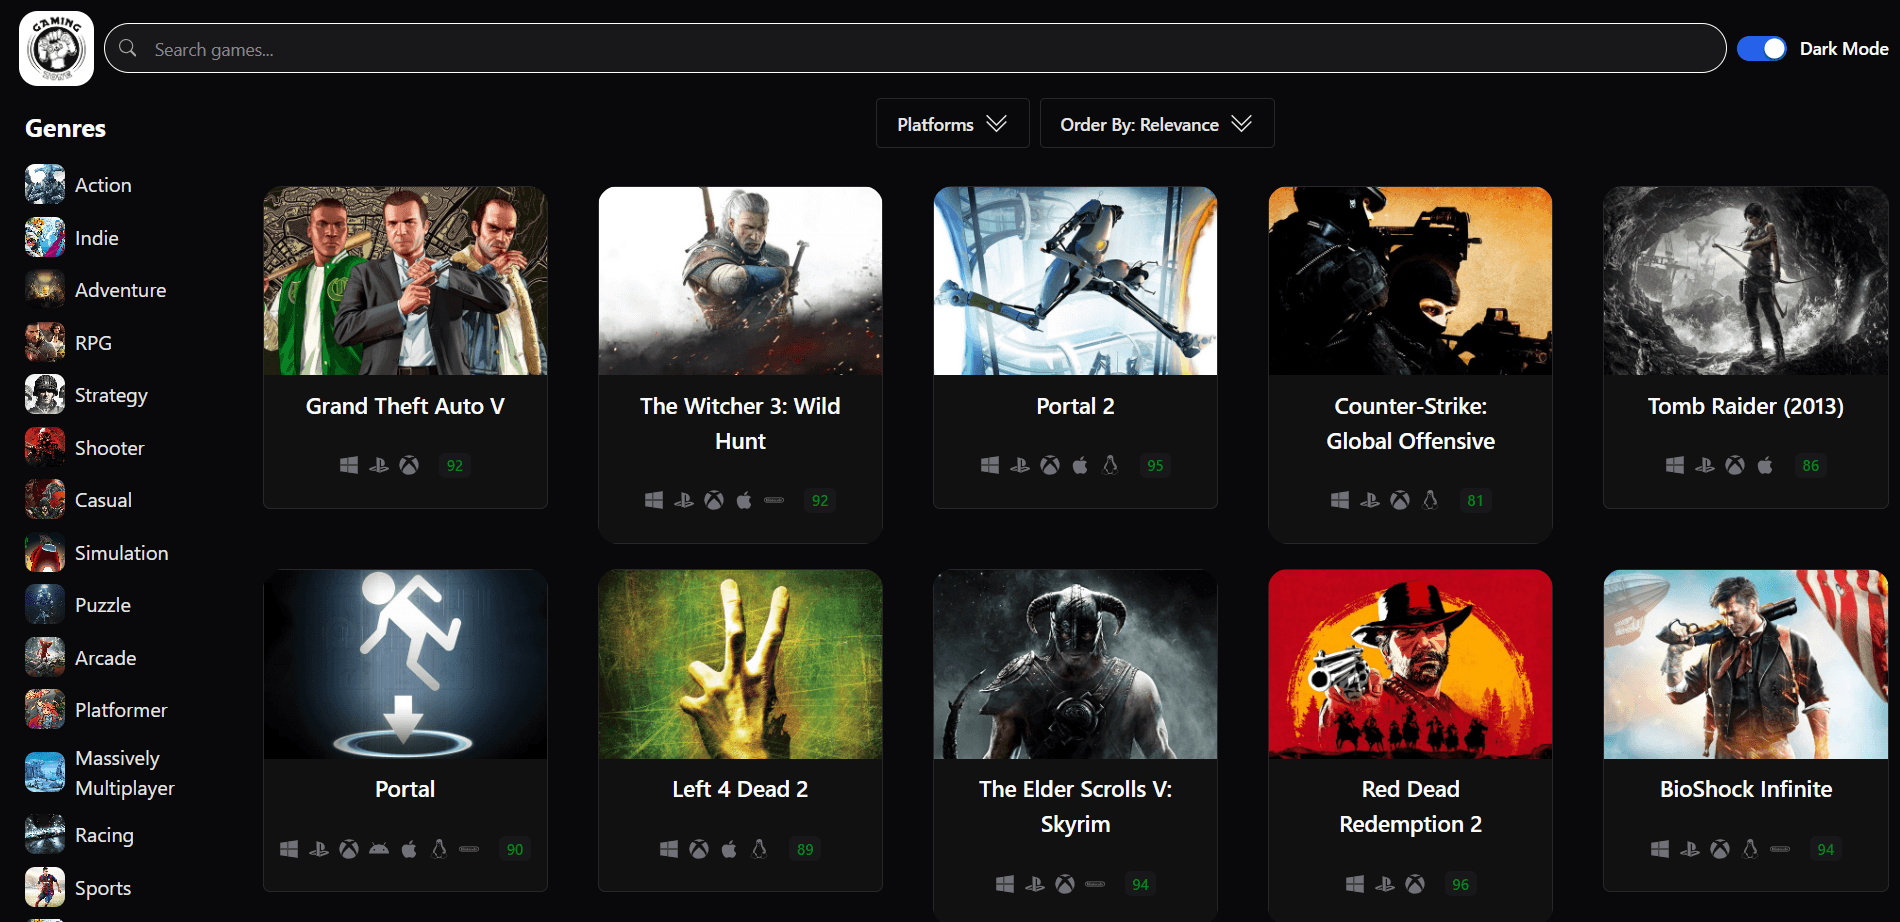Select the RPG genre icon

44,342
